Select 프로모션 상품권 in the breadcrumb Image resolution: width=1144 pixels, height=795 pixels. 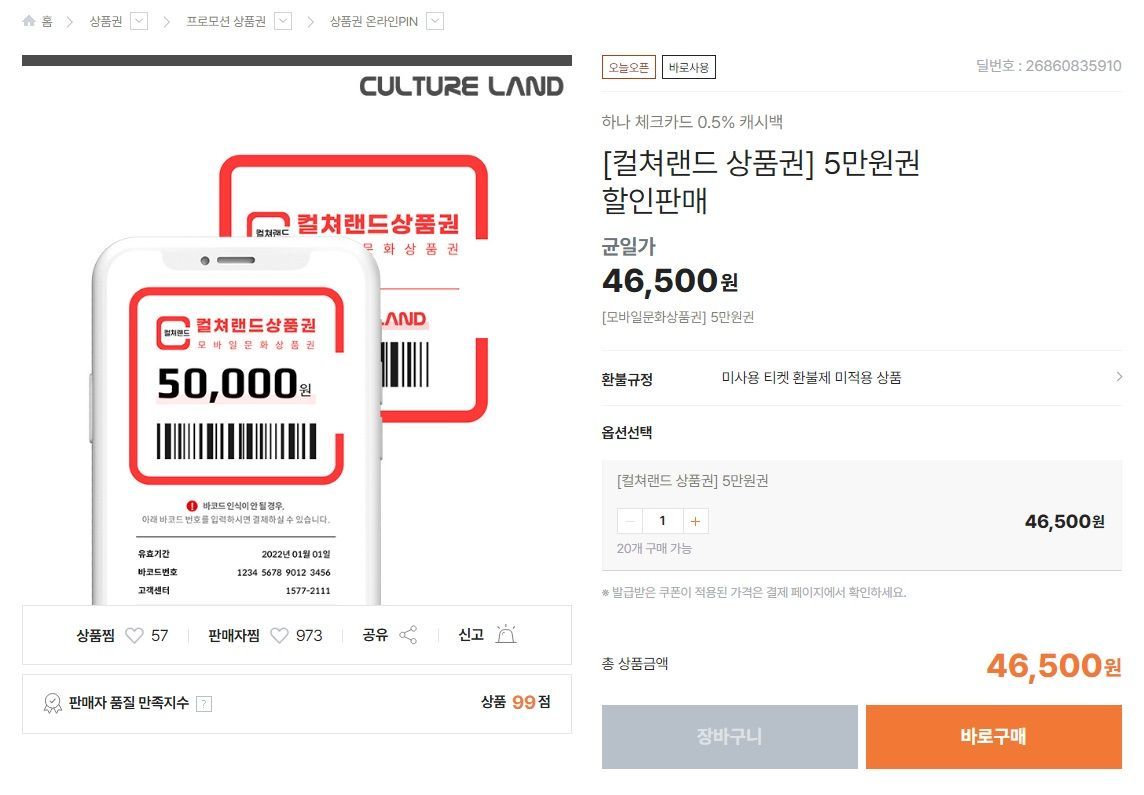[225, 19]
